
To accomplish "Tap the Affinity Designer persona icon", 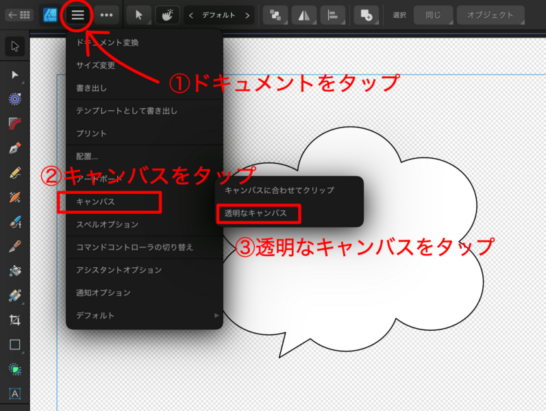I will (50, 15).
